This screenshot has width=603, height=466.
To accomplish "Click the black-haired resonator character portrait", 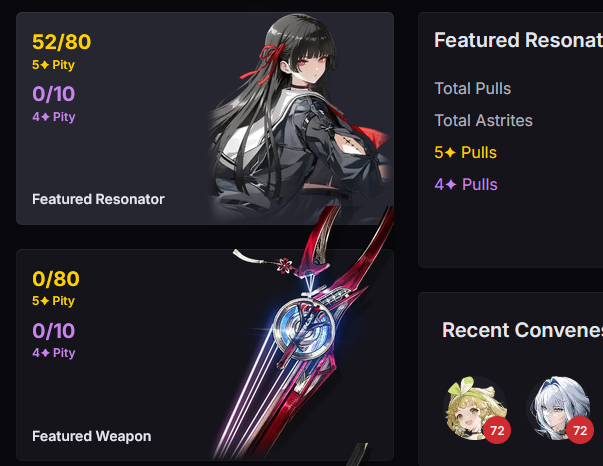I will [302, 117].
